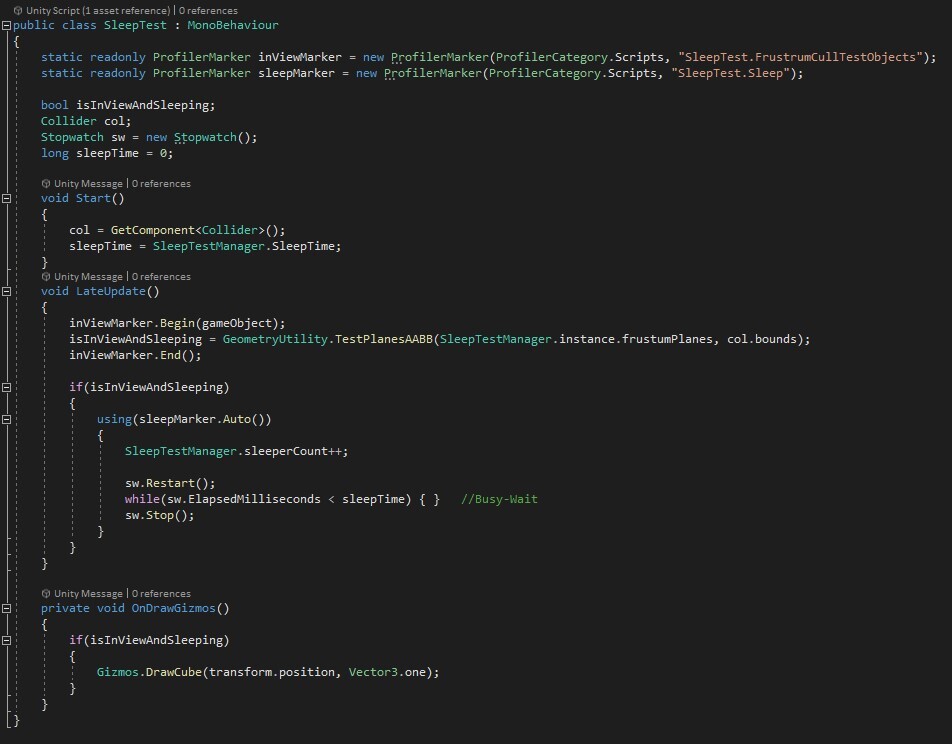The image size is (952, 744).
Task: Click 'Unity Message' label above OnDrawGizmos
Action: [x=88, y=593]
